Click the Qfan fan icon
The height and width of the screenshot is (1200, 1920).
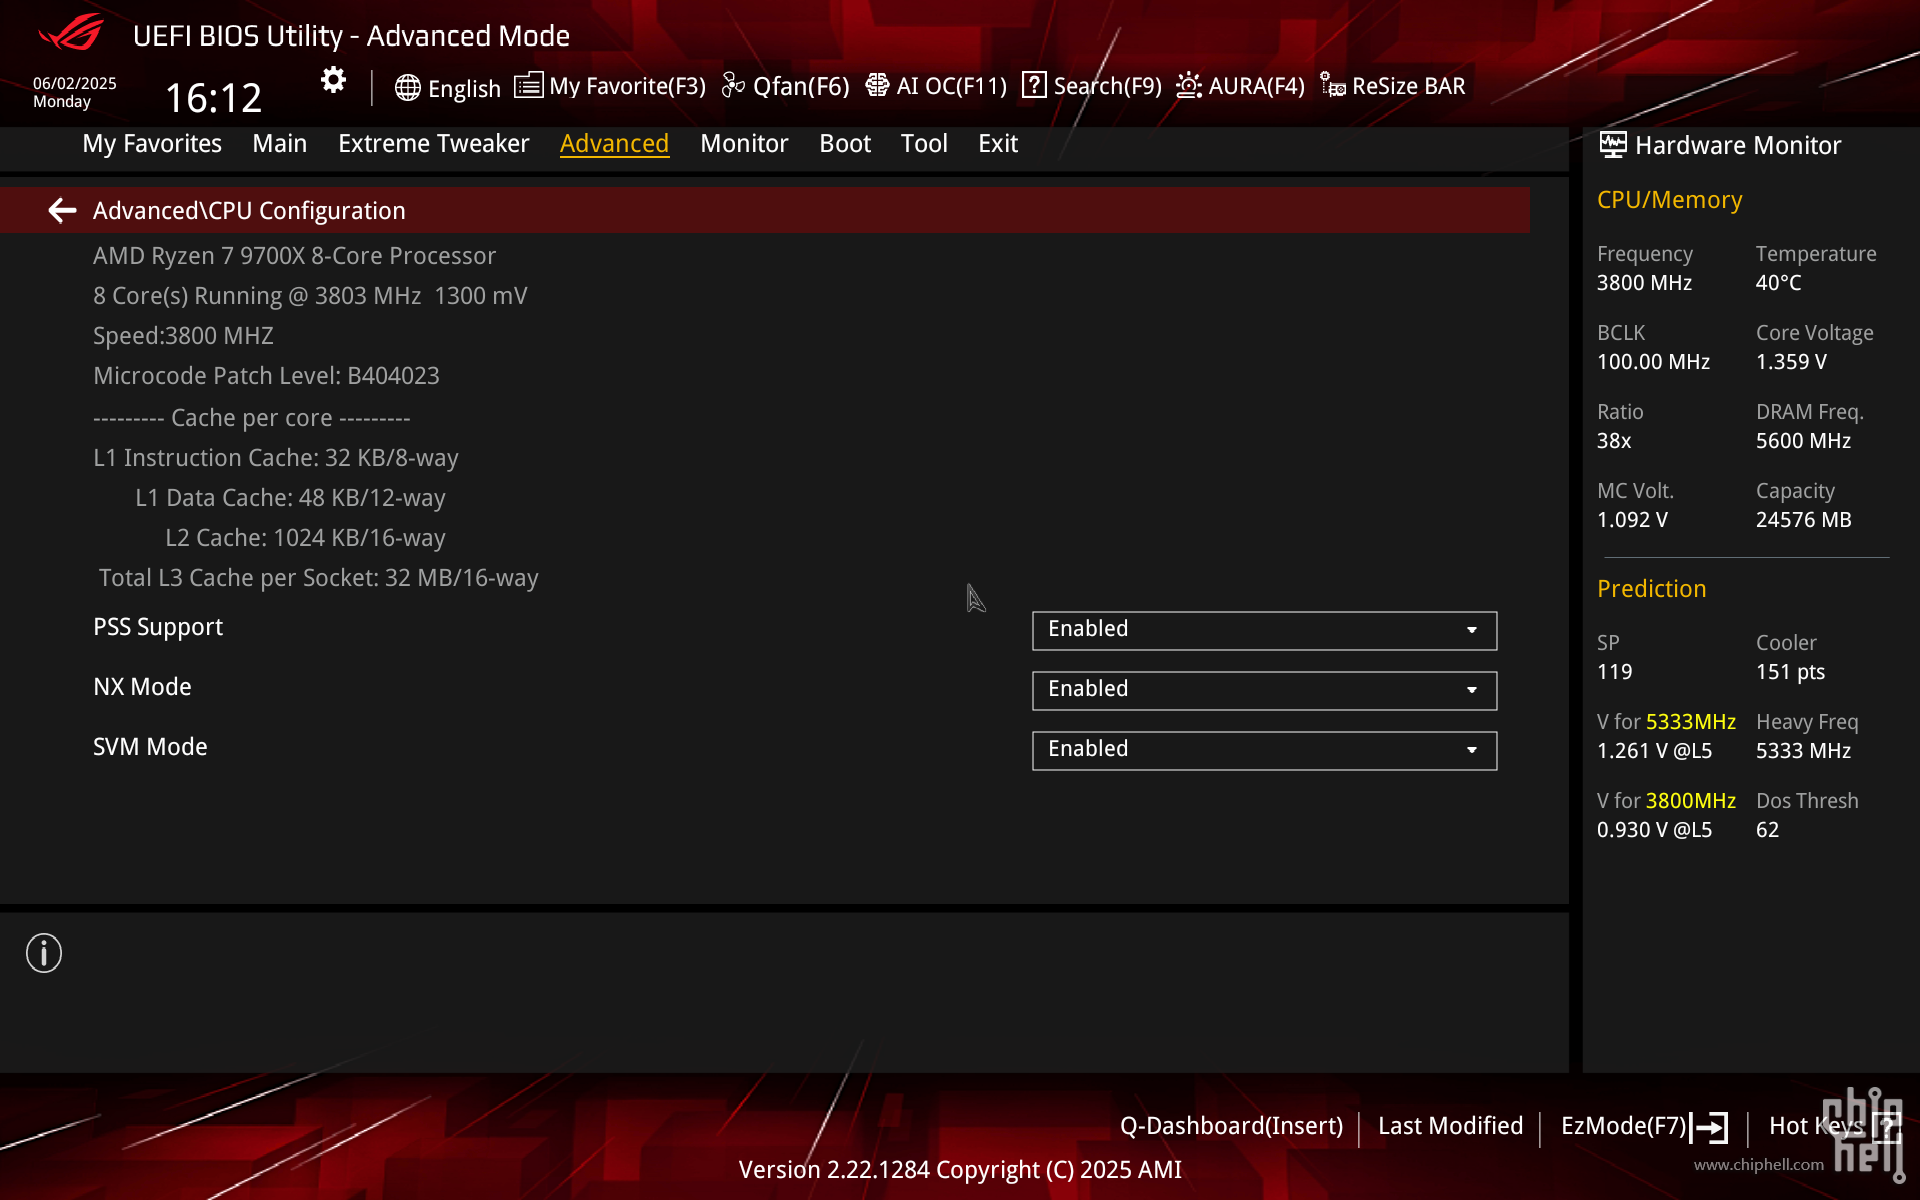pyautogui.click(x=733, y=86)
